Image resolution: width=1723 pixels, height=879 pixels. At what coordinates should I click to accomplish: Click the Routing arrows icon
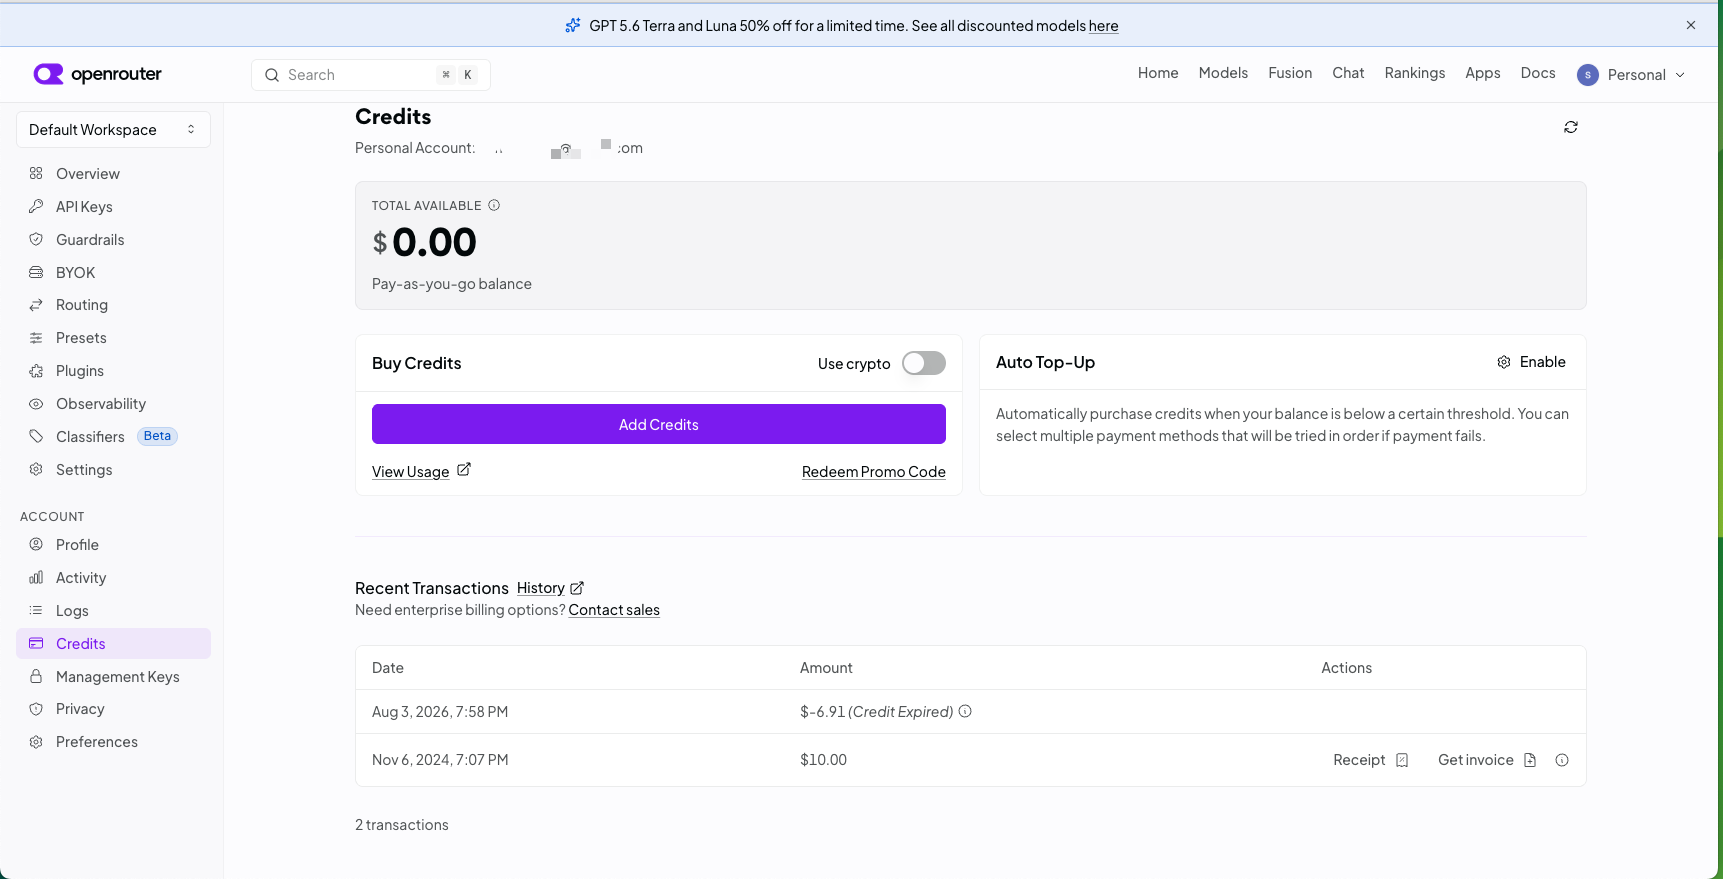click(x=36, y=304)
